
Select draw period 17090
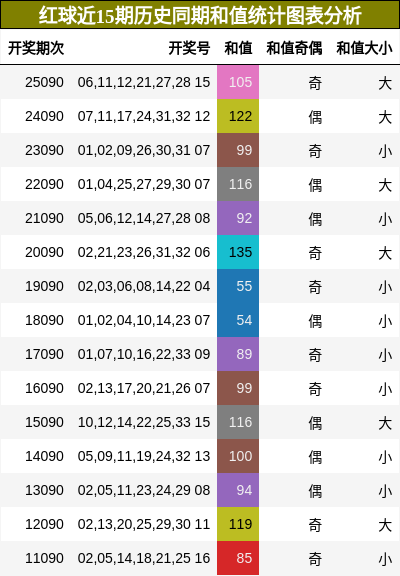pyautogui.click(x=44, y=354)
